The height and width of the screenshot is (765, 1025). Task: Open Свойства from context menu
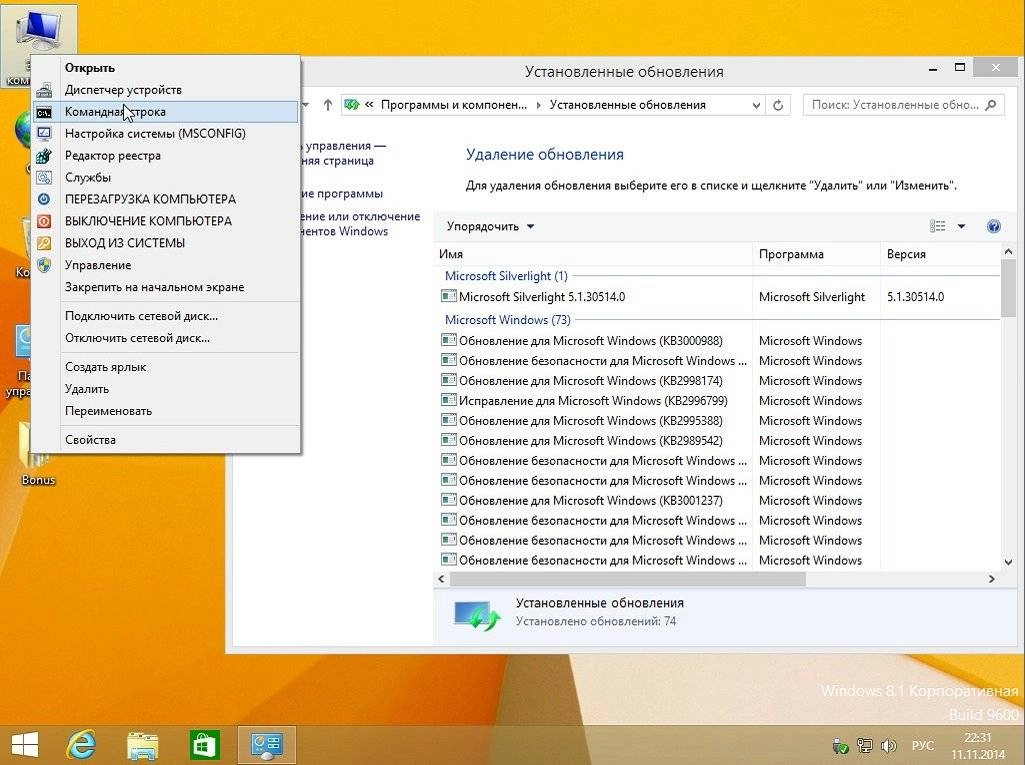coord(167,439)
